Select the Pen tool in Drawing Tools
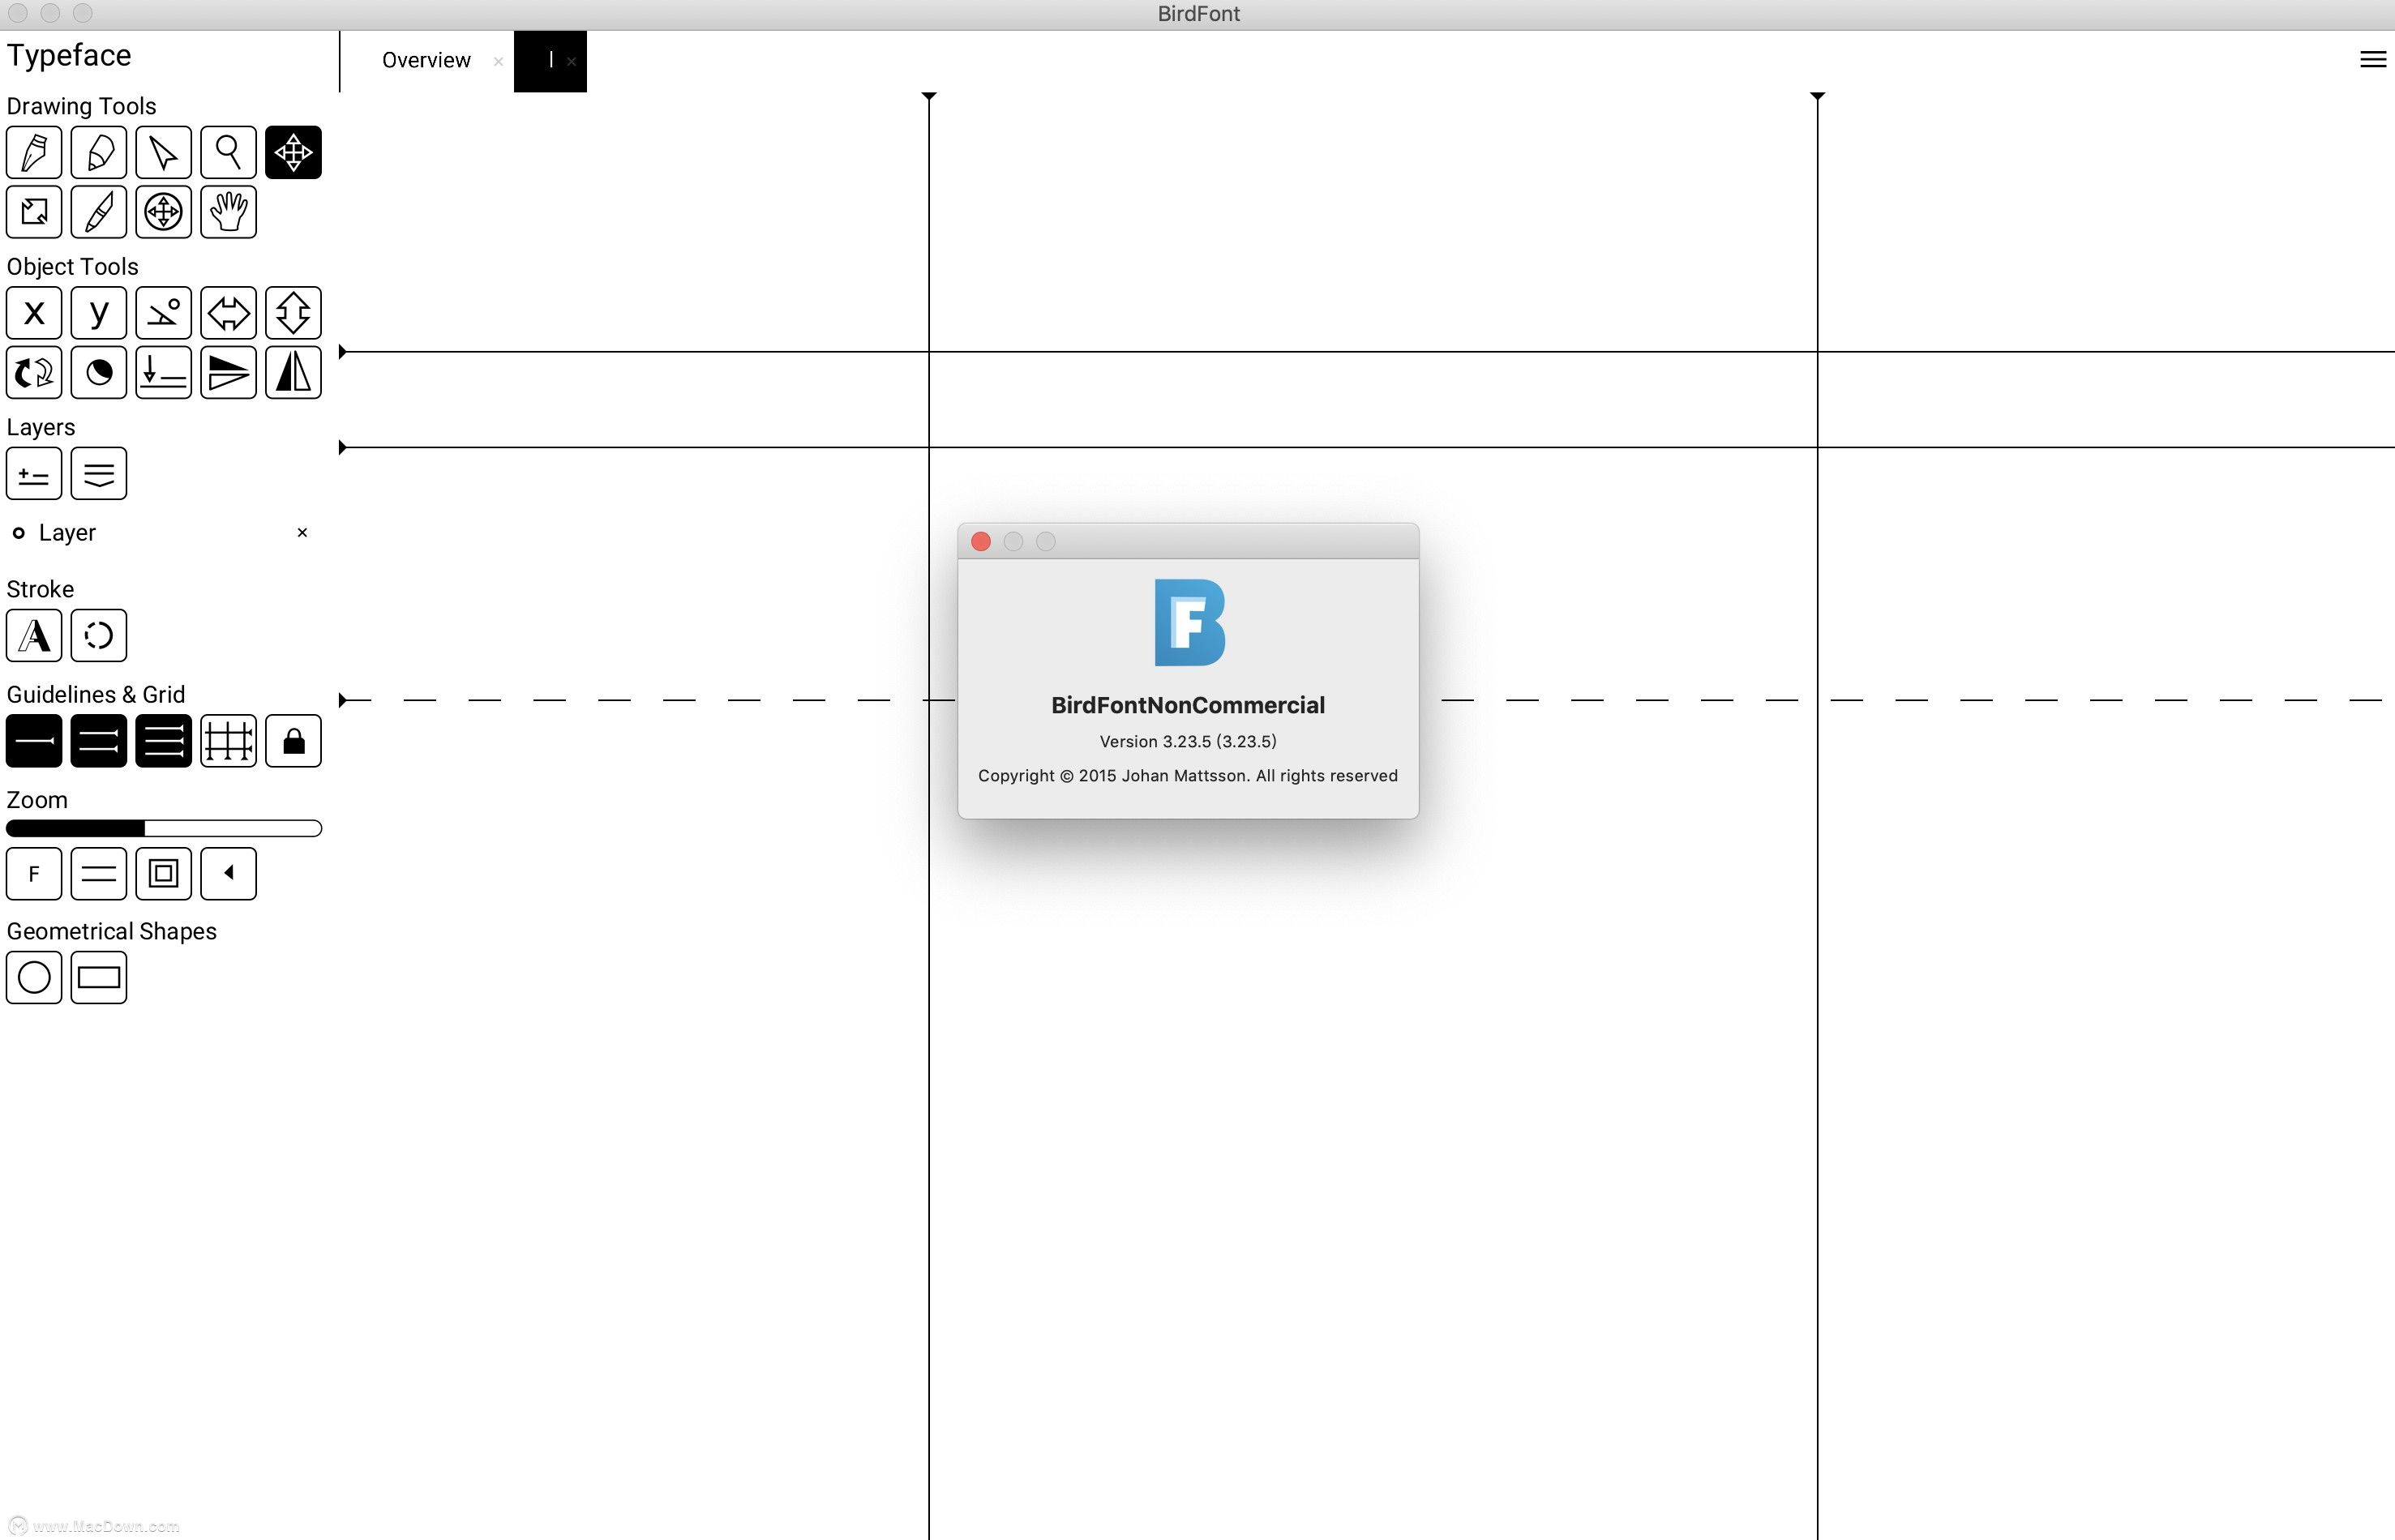This screenshot has height=1540, width=2395. click(34, 152)
